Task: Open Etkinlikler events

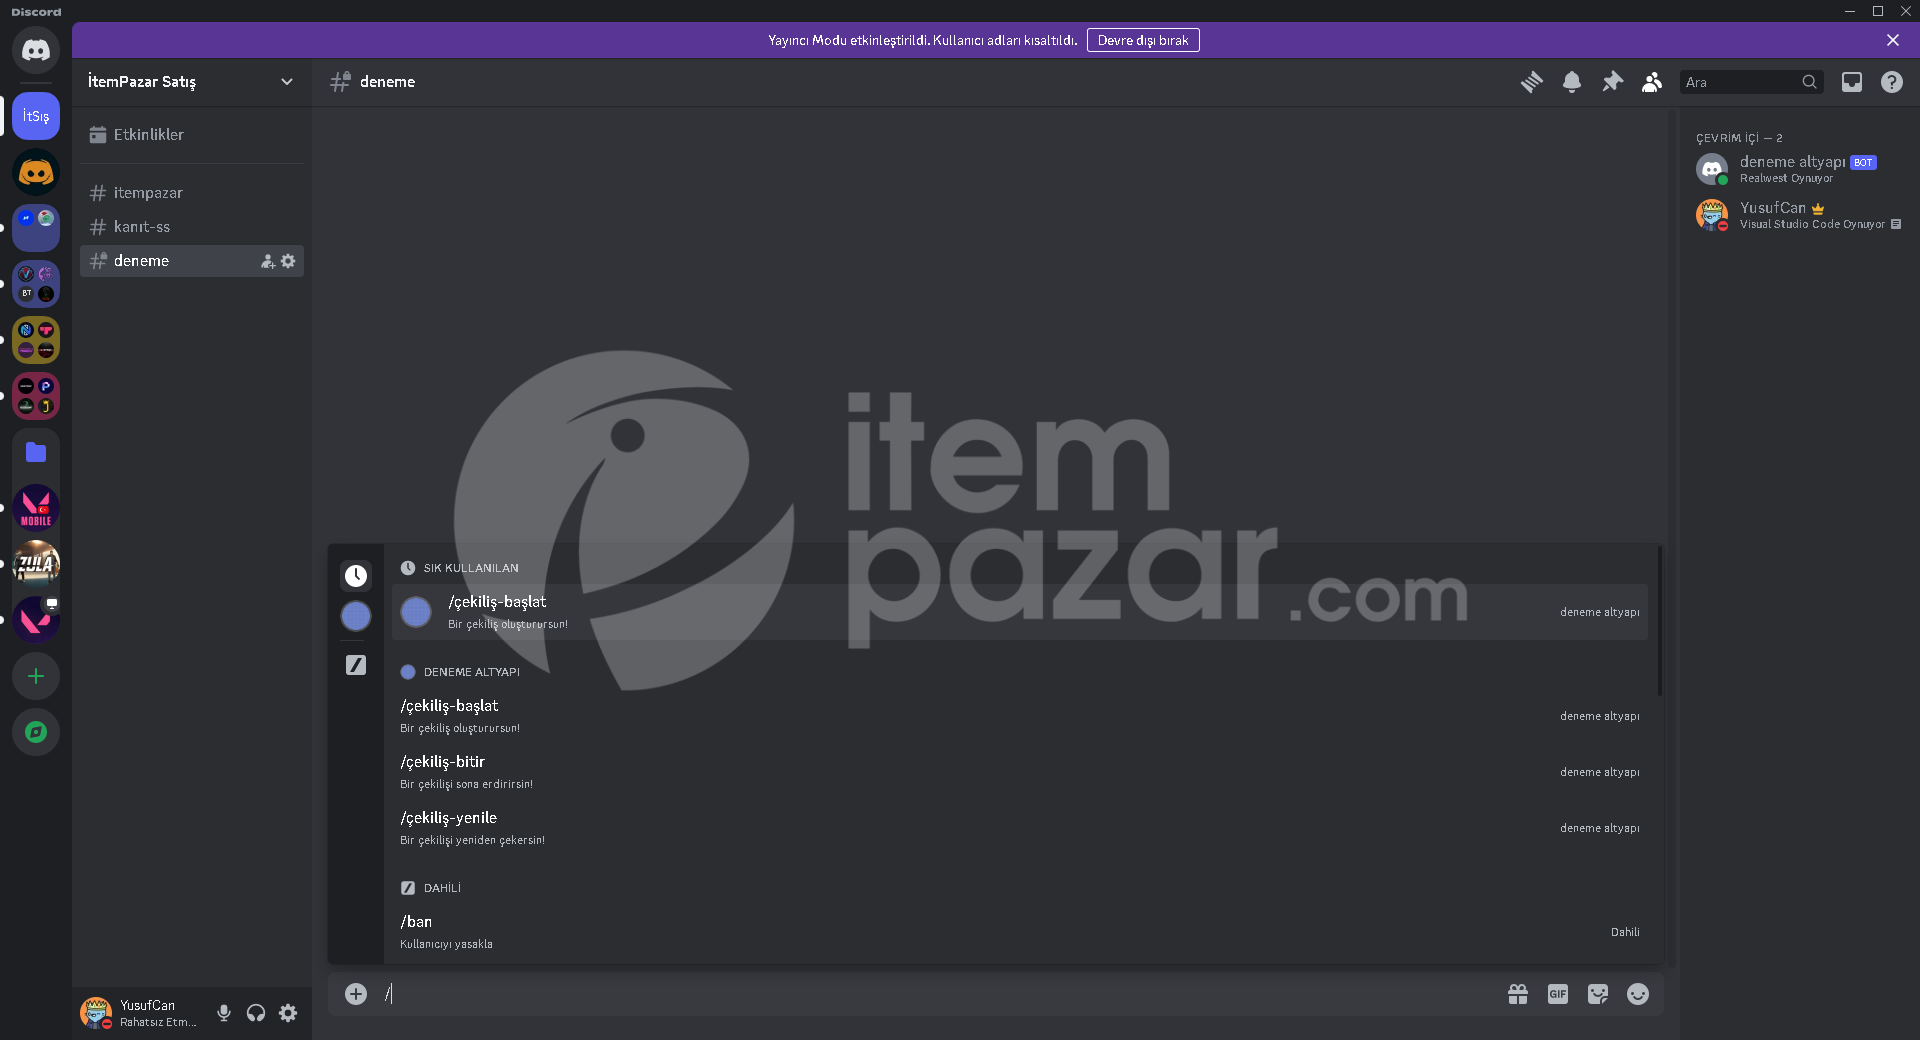Action: (191, 135)
